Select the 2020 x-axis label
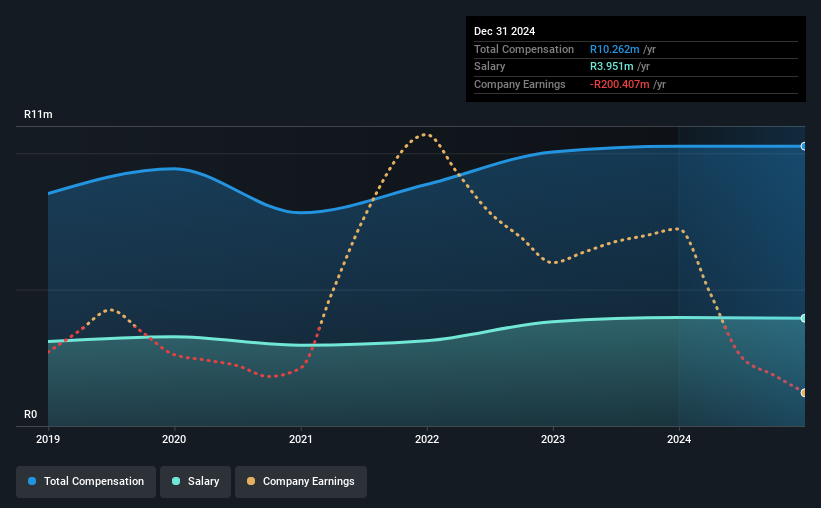The height and width of the screenshot is (508, 821). [x=174, y=439]
